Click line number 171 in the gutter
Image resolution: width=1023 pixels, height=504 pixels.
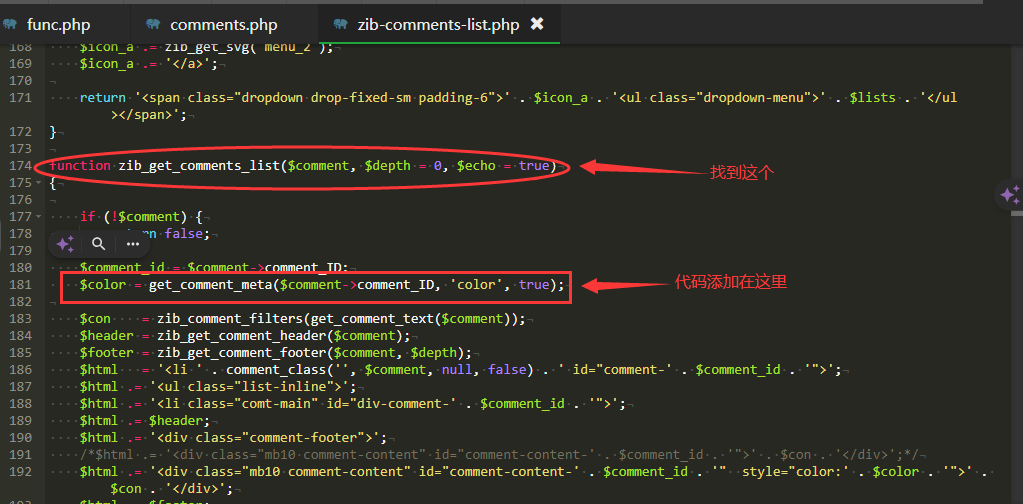pos(19,98)
